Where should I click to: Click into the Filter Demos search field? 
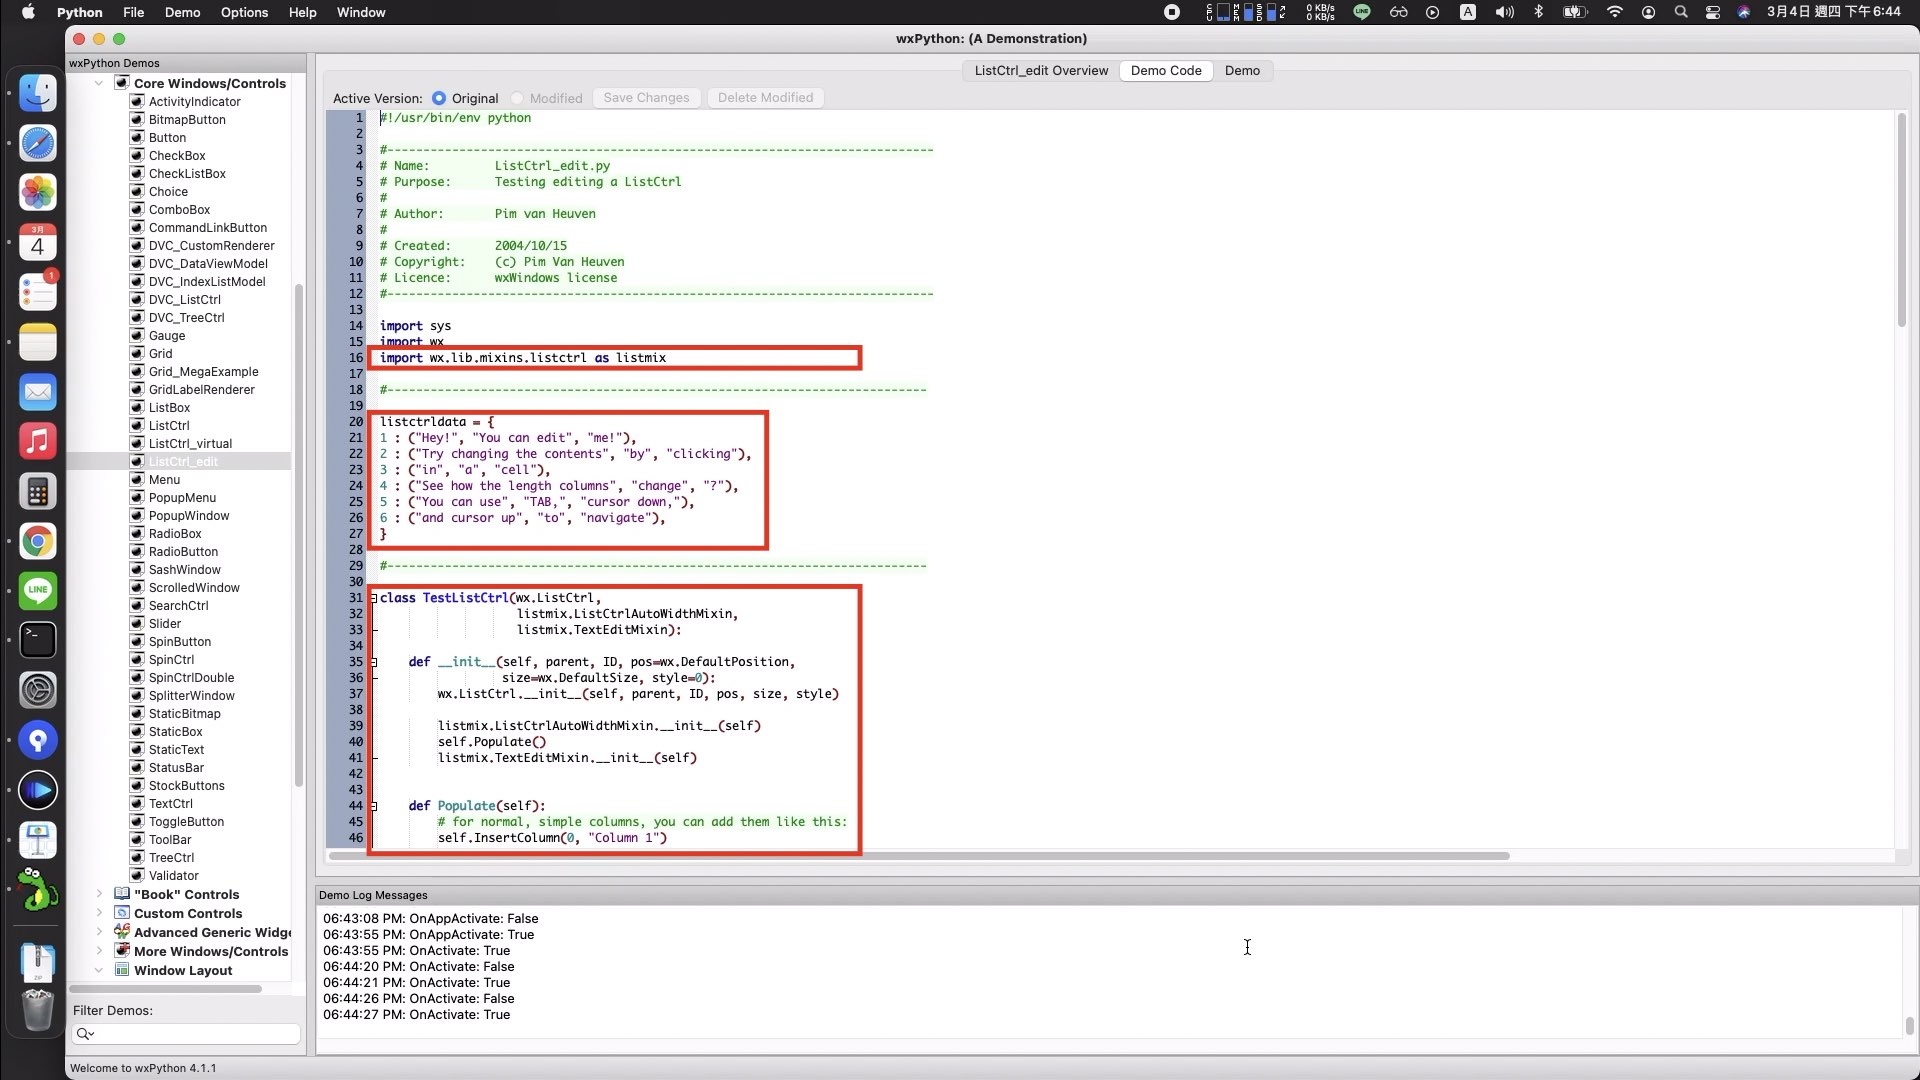(x=186, y=1034)
